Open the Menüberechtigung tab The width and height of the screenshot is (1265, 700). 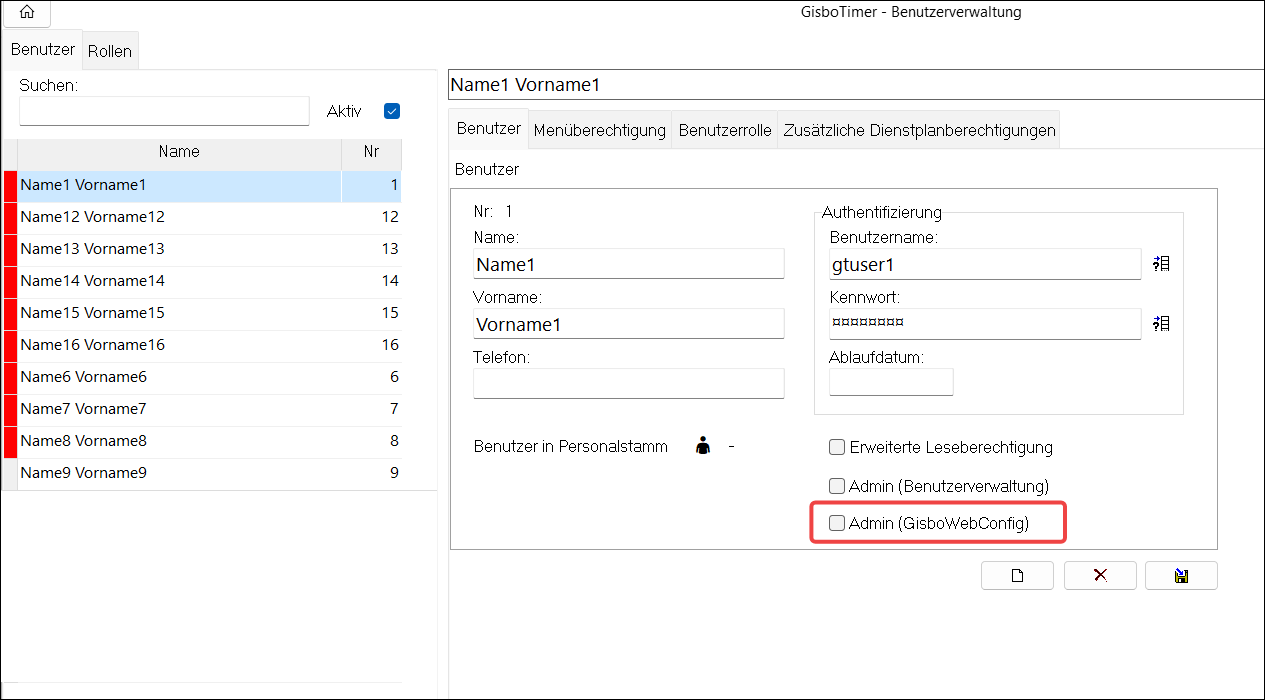pyautogui.click(x=600, y=130)
